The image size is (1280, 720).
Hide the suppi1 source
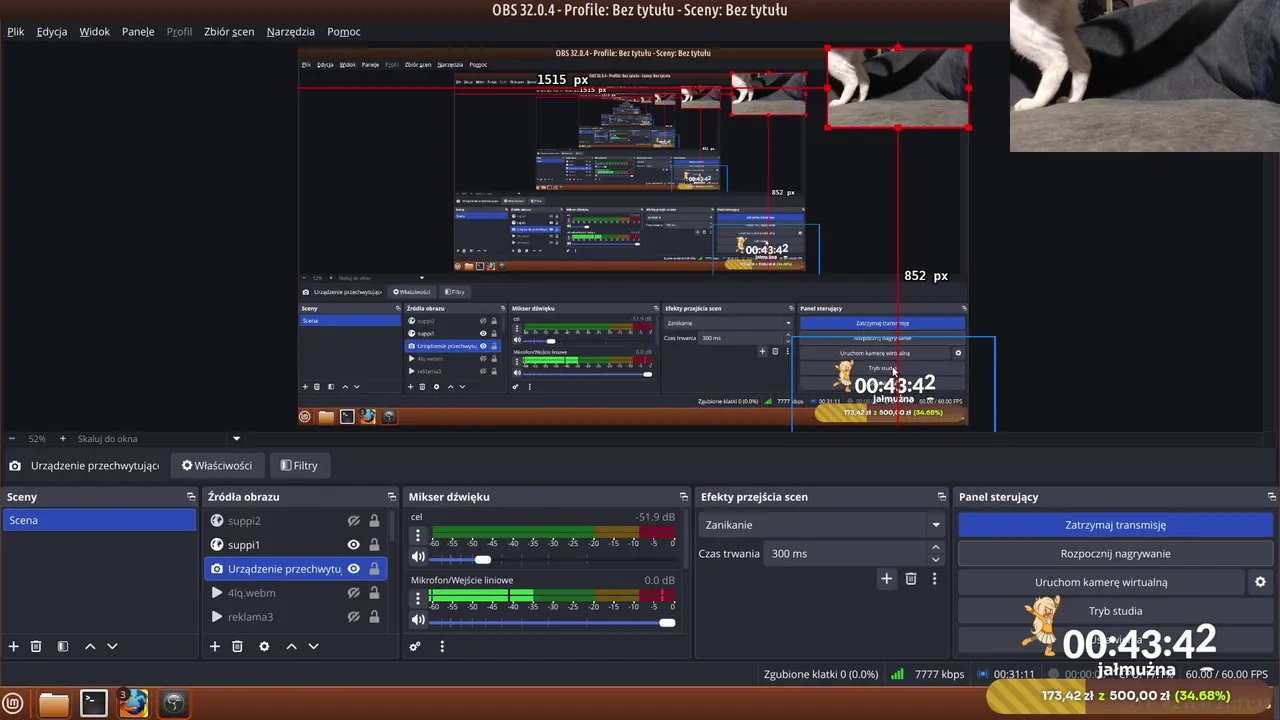353,545
